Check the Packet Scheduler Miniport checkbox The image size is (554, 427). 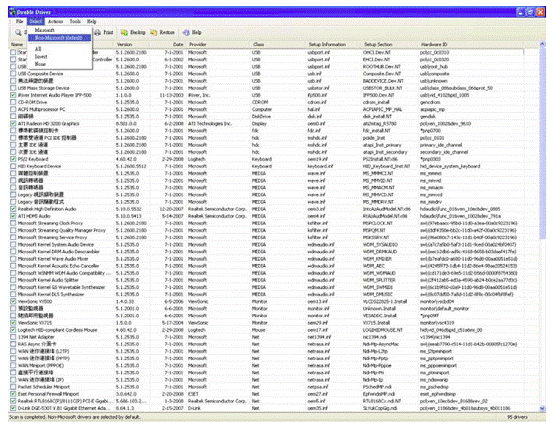point(13,387)
